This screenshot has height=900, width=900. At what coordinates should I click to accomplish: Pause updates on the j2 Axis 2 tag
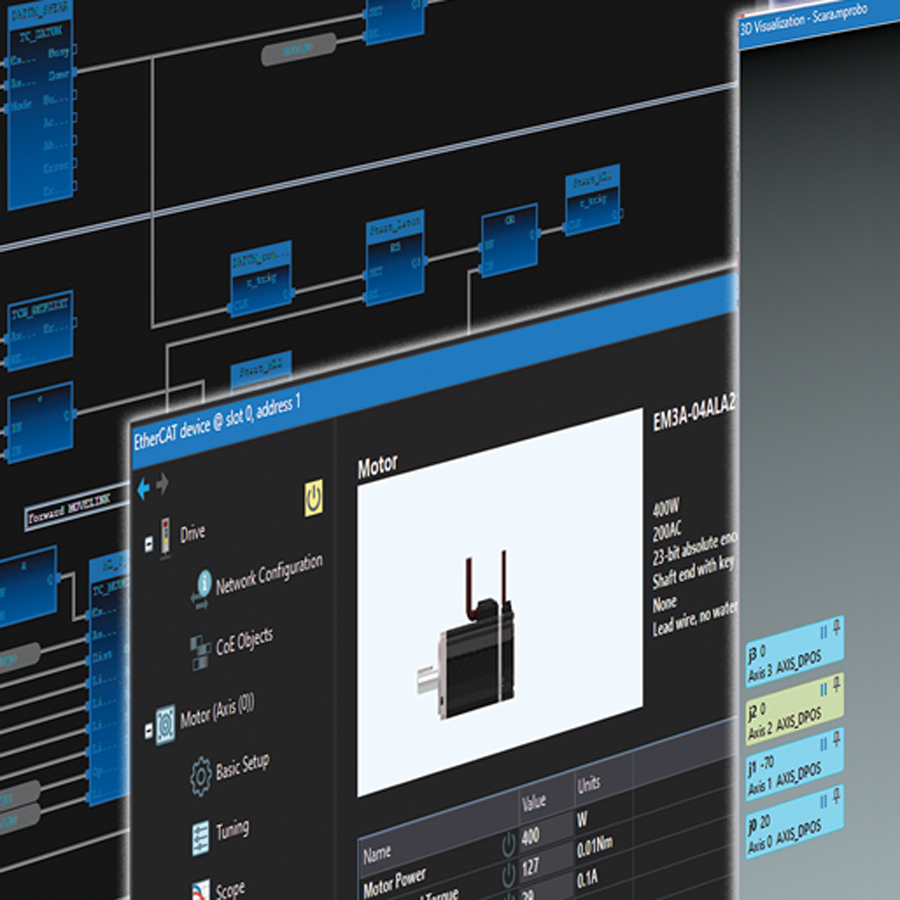(x=822, y=687)
